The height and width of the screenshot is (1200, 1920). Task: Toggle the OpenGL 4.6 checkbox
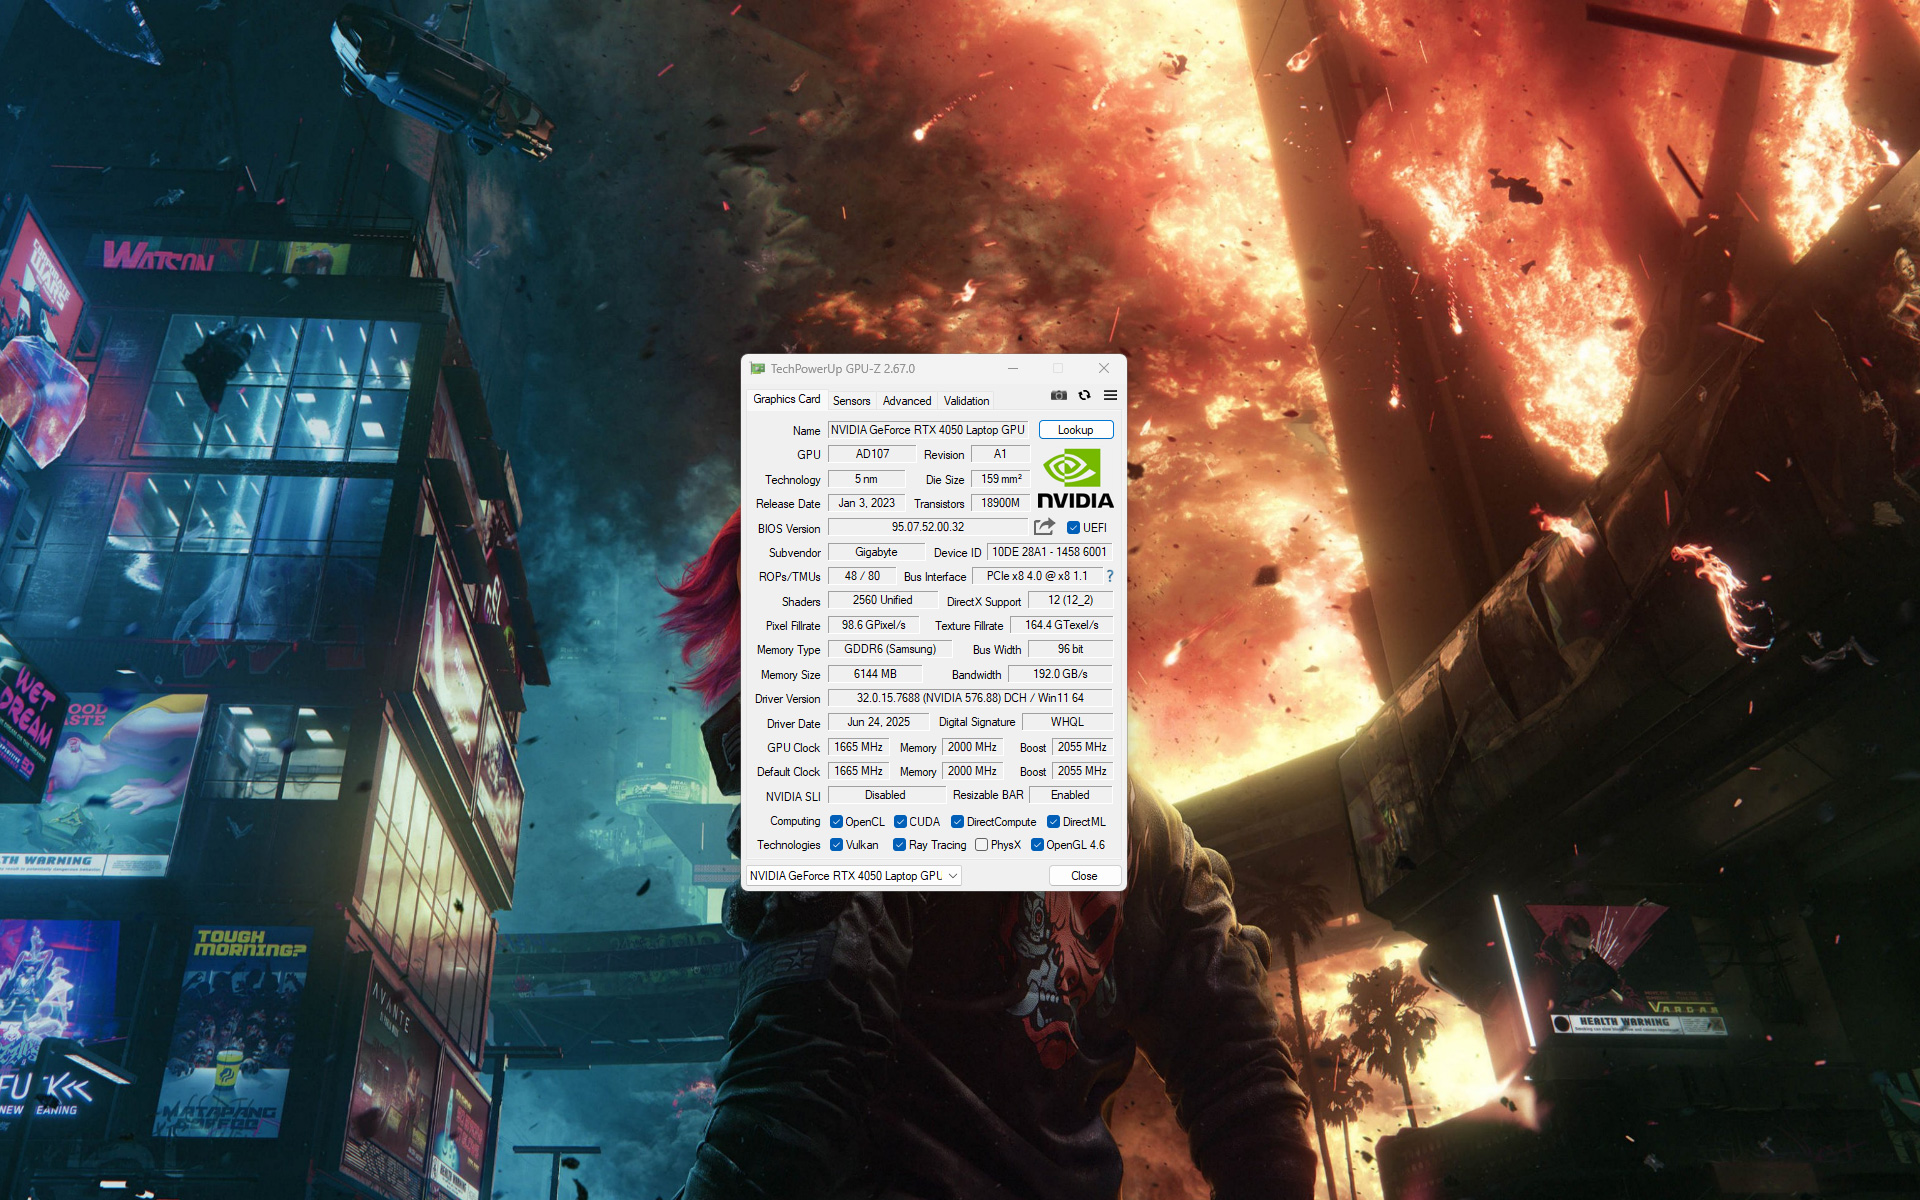click(x=1037, y=845)
